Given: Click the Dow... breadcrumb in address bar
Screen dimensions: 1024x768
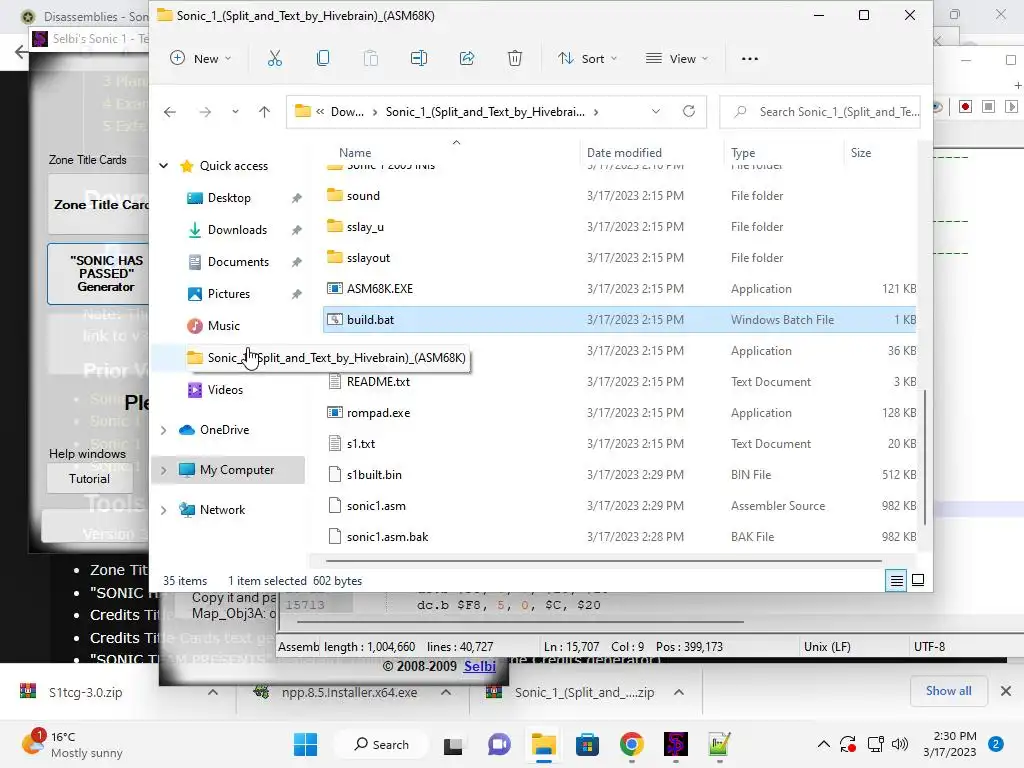Looking at the screenshot, I should click(x=347, y=112).
